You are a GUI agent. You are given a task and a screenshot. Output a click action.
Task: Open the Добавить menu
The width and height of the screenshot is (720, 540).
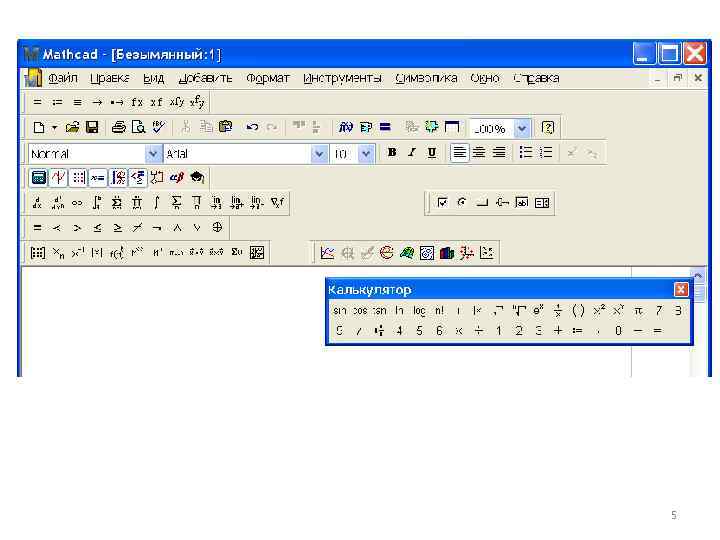coord(206,79)
